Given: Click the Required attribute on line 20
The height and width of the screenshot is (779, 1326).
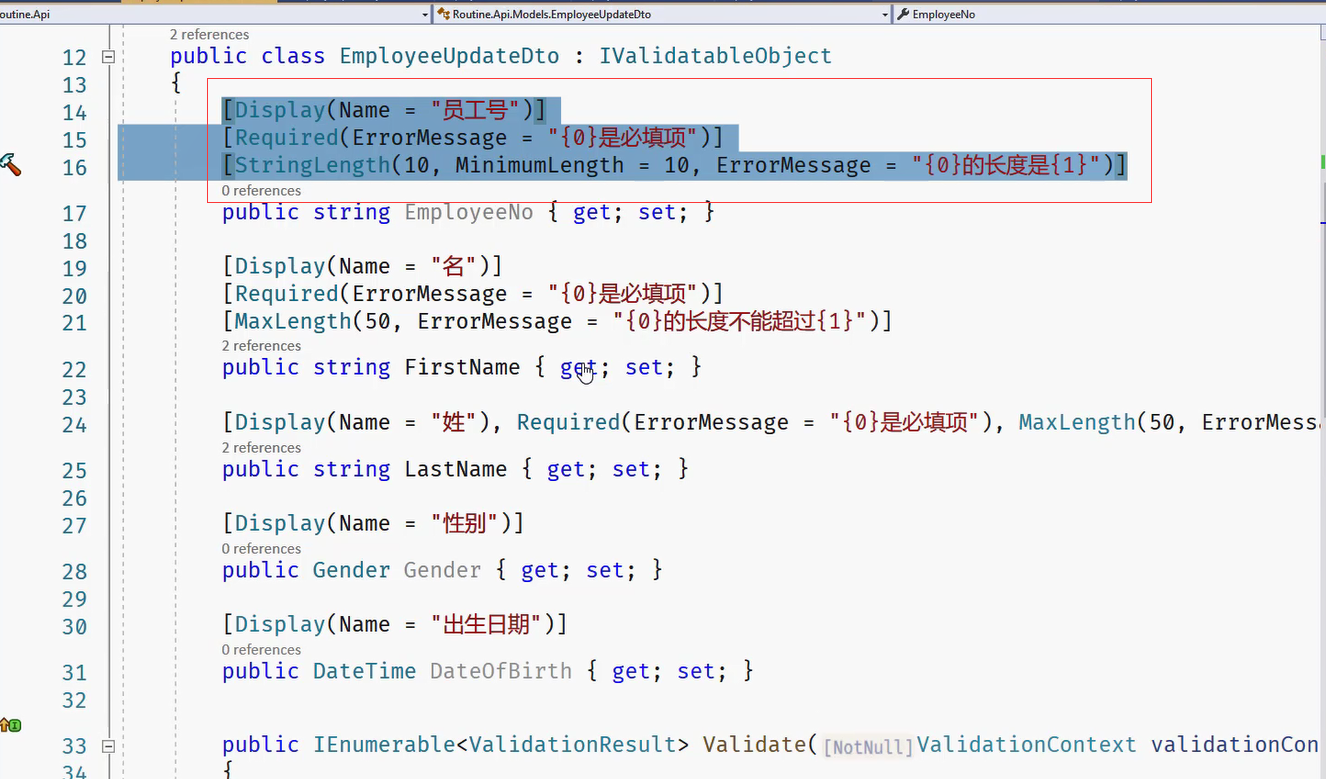Looking at the screenshot, I should click(287, 294).
